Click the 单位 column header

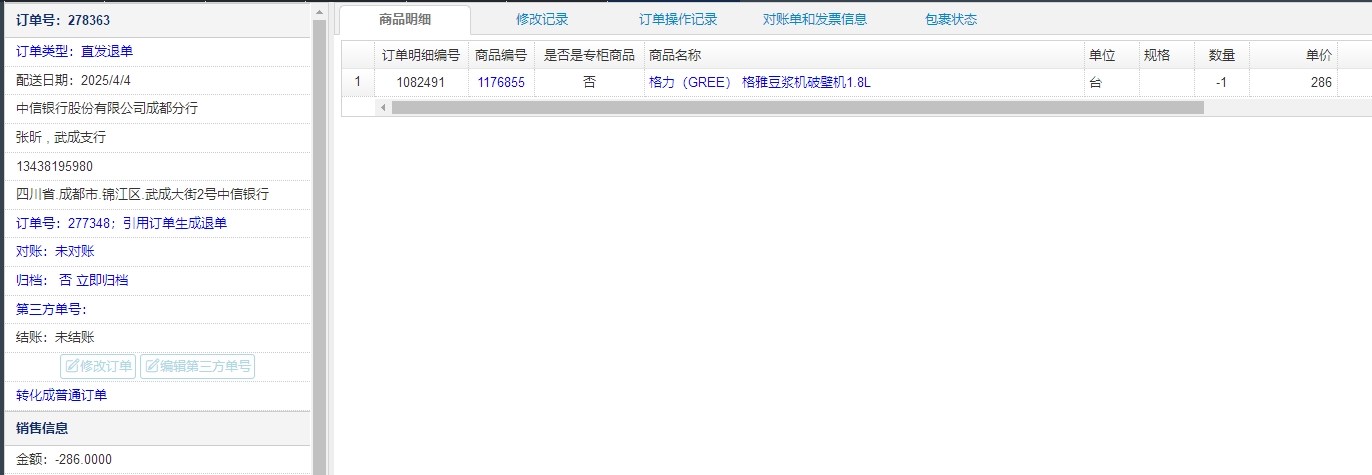coord(1111,55)
